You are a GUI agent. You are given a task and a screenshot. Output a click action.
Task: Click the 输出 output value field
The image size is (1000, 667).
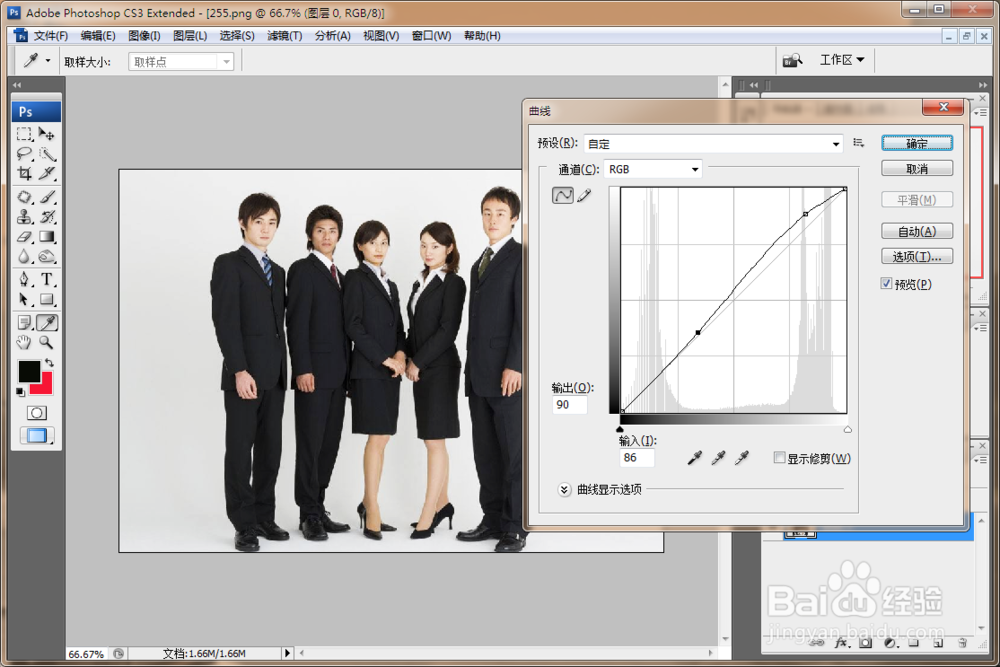pyautogui.click(x=570, y=405)
